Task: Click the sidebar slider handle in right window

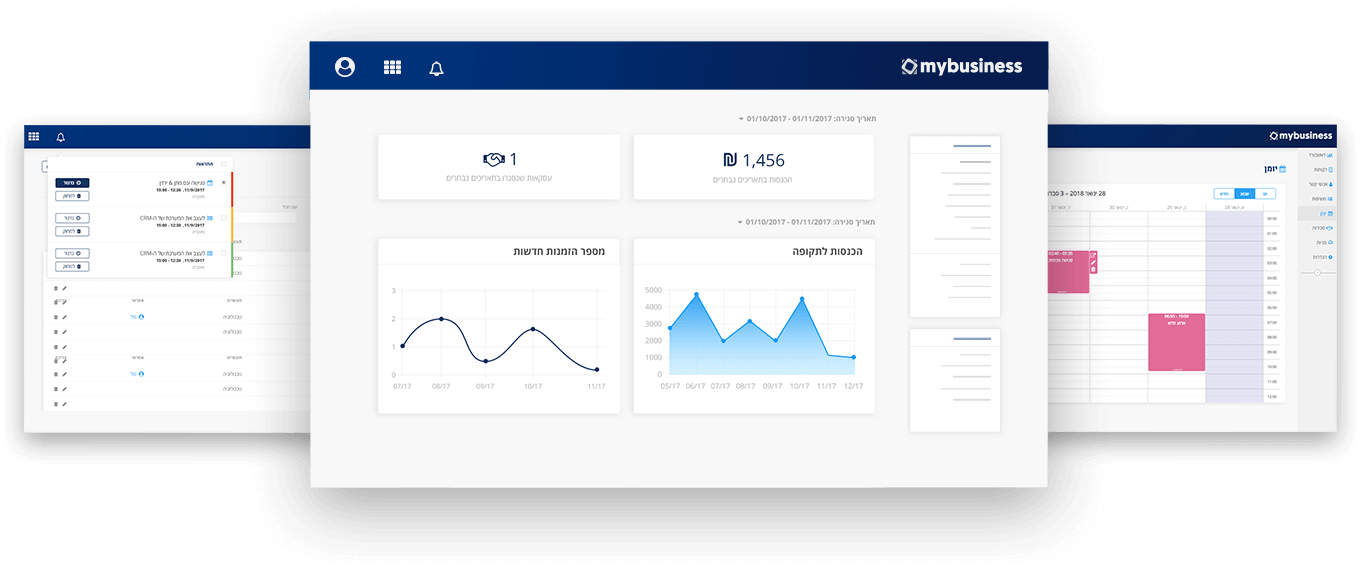Action: tap(1317, 273)
